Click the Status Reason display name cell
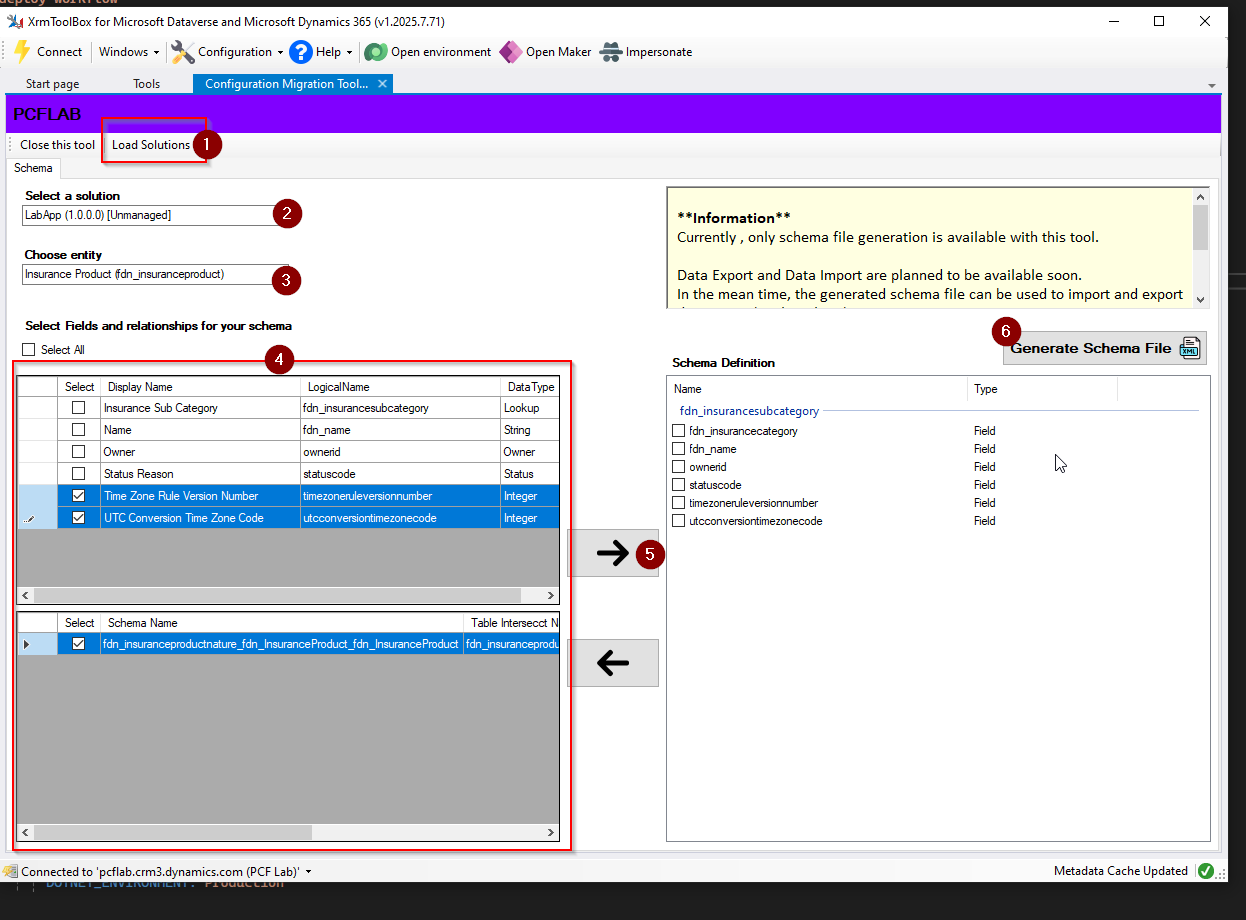1246x920 pixels. (x=200, y=474)
